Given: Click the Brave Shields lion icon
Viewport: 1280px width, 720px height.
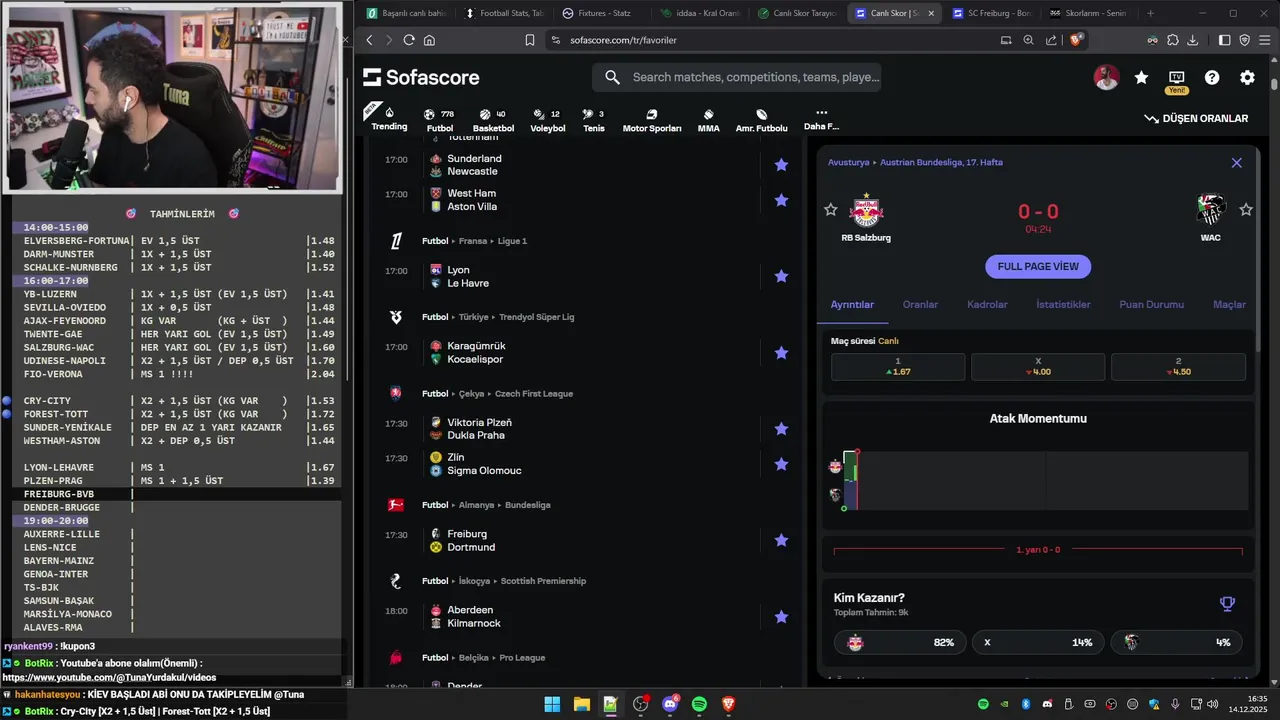Looking at the screenshot, I should [x=1076, y=40].
